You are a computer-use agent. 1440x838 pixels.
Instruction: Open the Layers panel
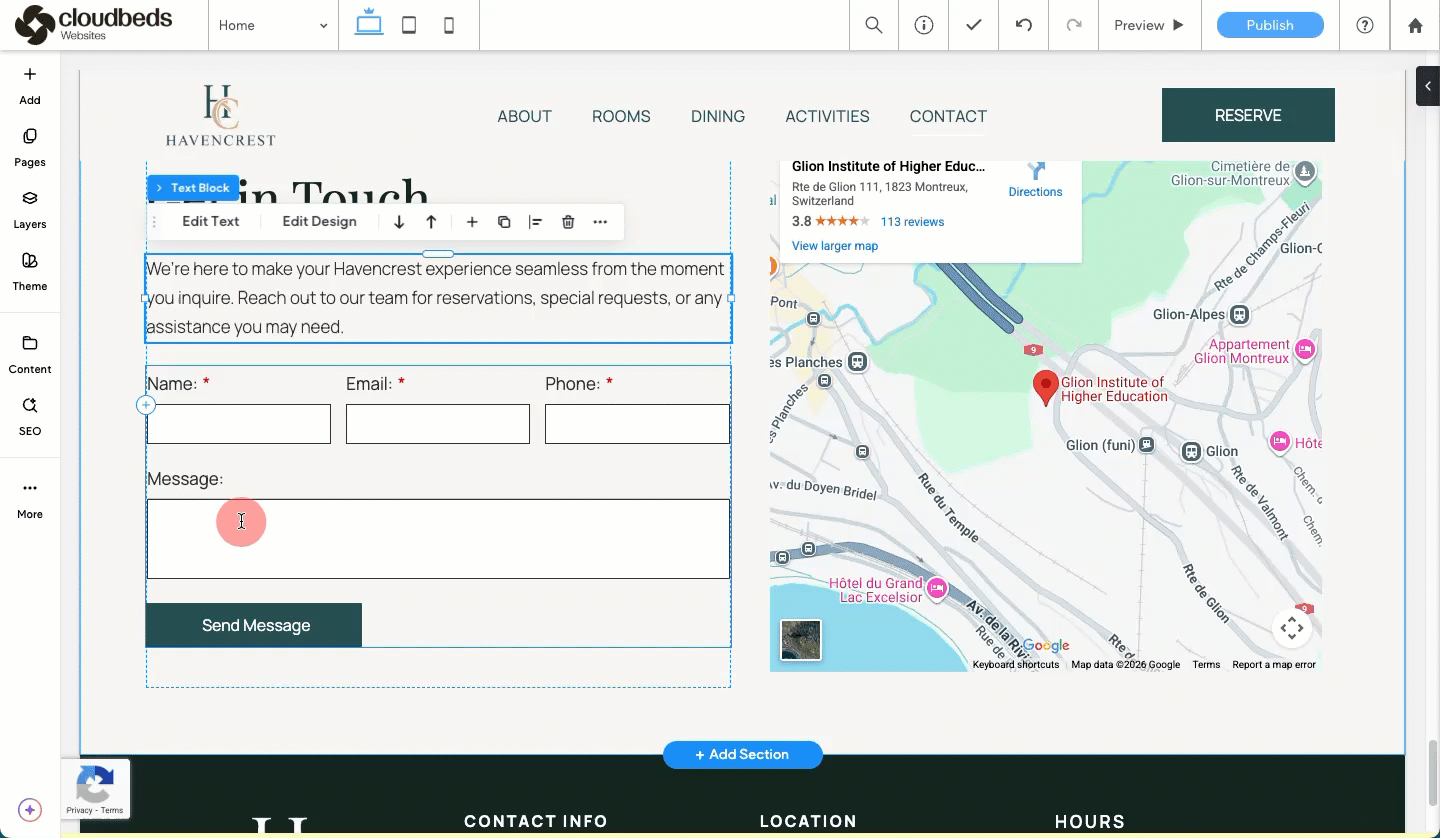30,208
